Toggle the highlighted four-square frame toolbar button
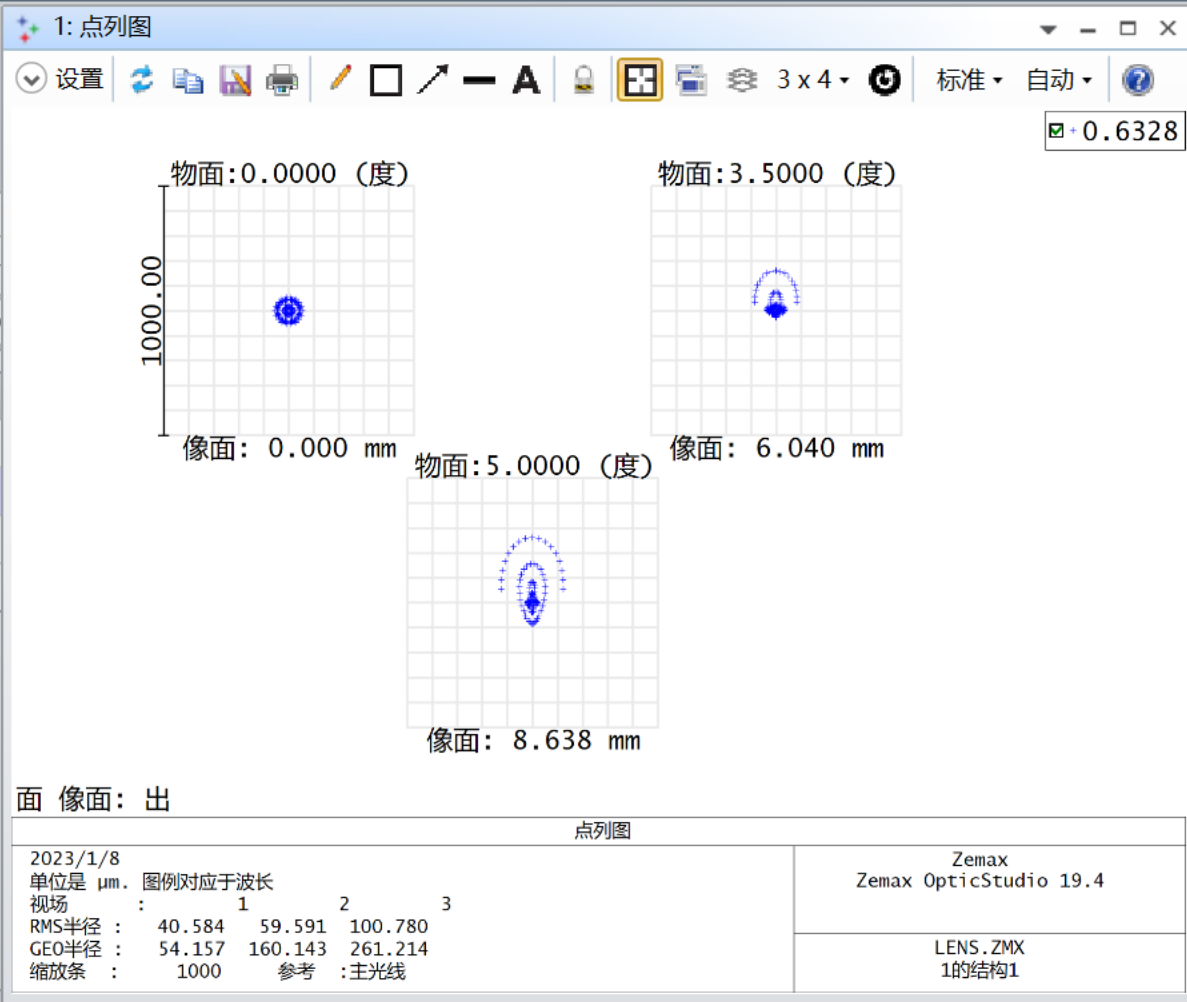This screenshot has width=1187, height=1002. click(640, 79)
